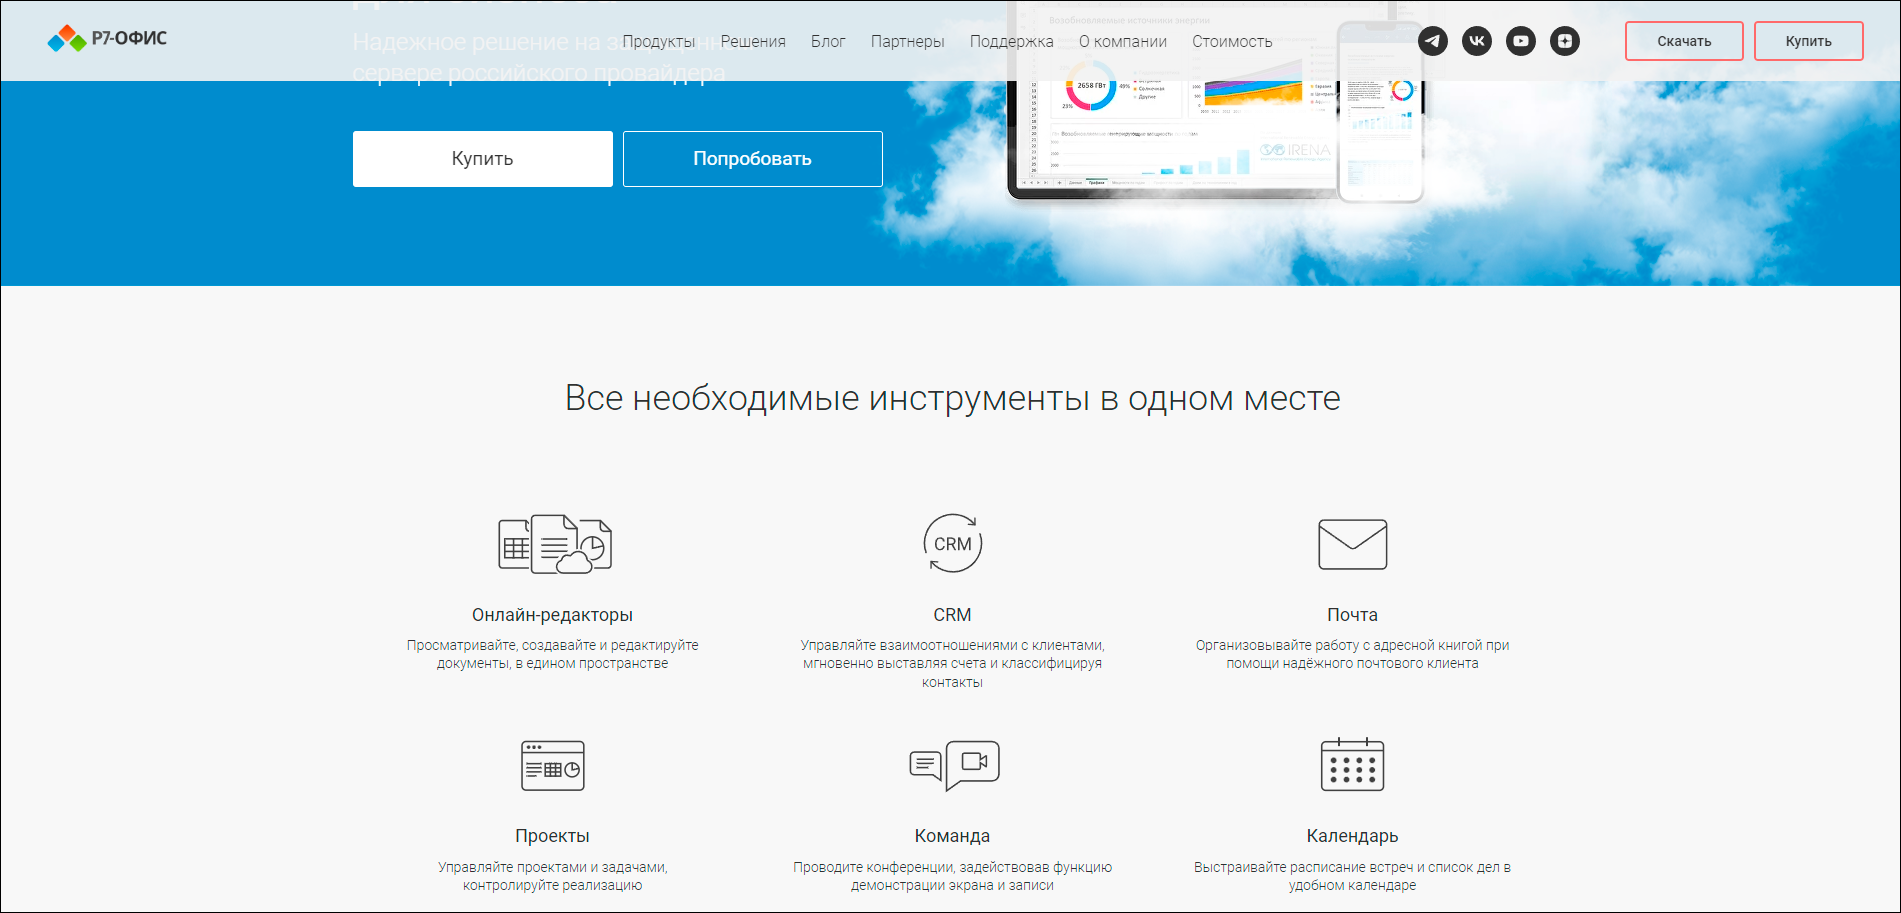The width and height of the screenshot is (1901, 913).
Task: Open the Telegram social link icon
Action: [1433, 41]
